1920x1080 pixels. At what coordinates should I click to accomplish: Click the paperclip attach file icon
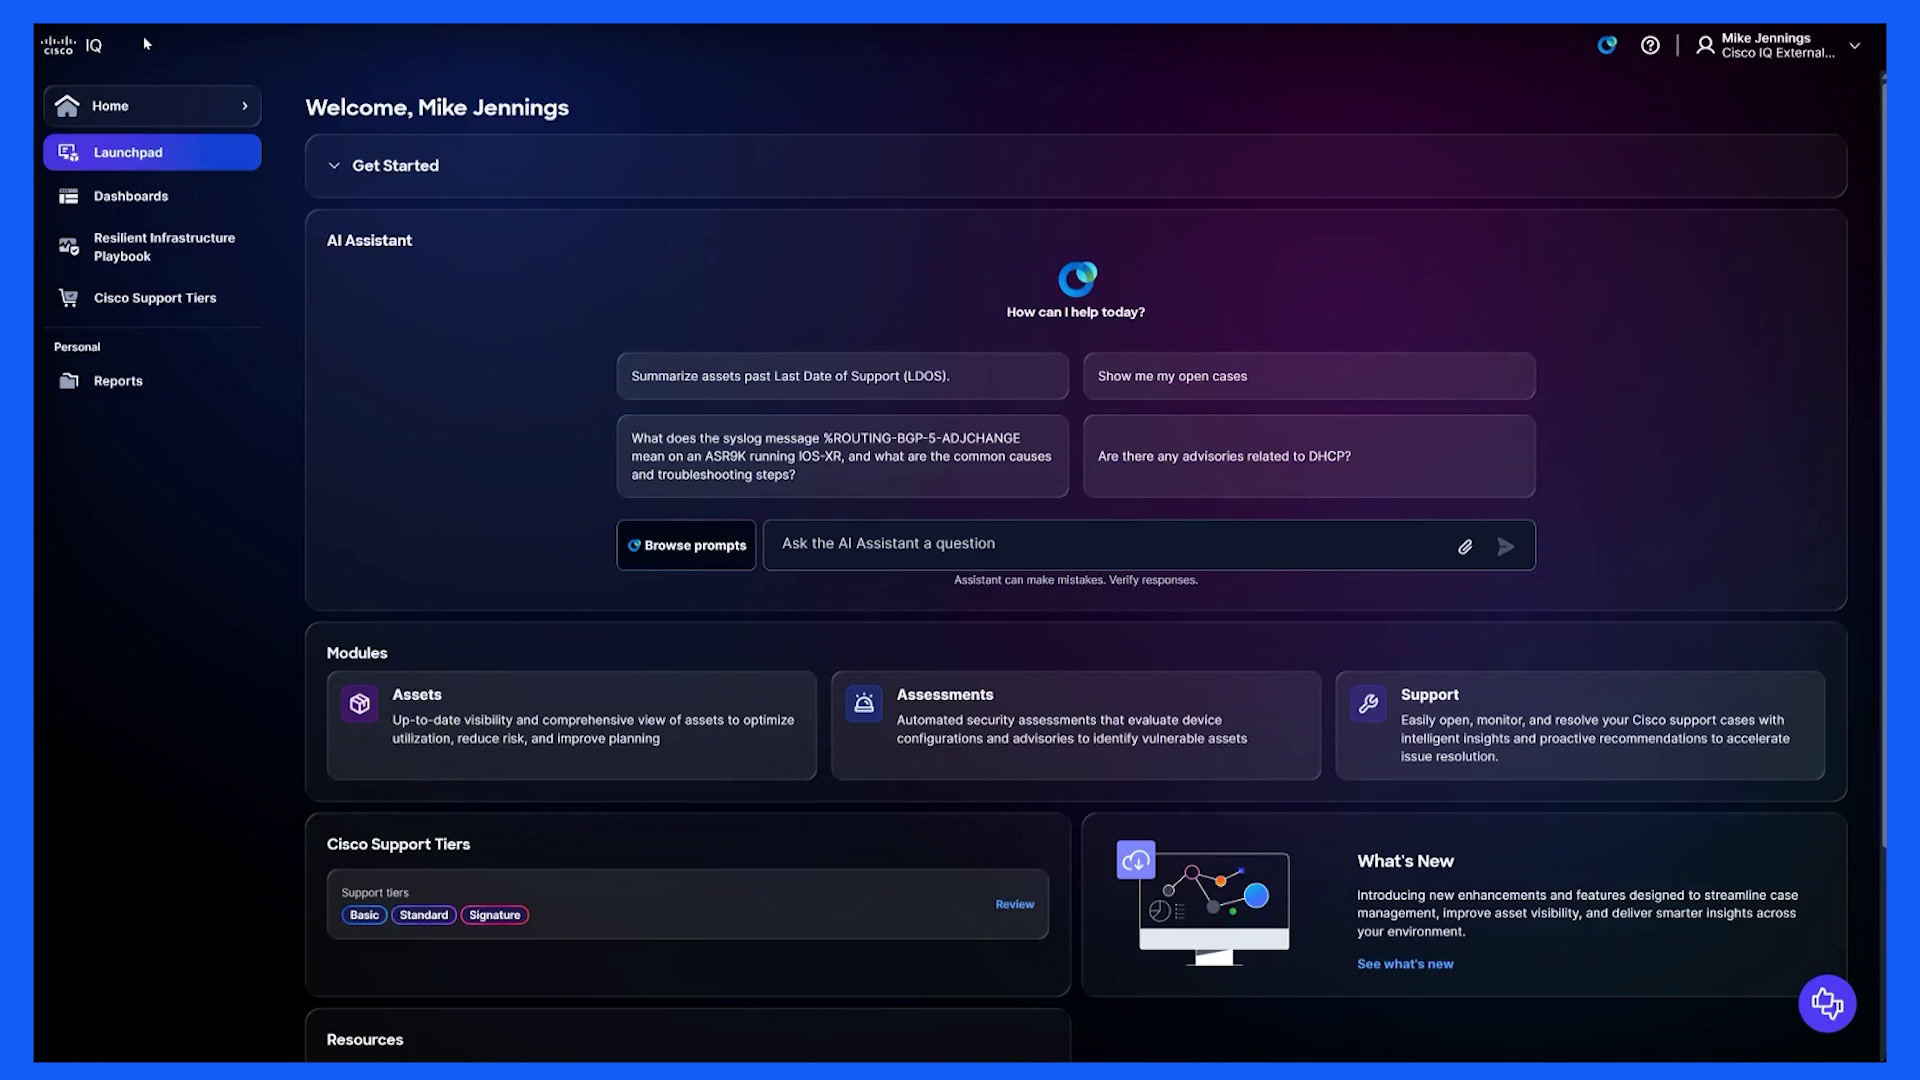1465,546
